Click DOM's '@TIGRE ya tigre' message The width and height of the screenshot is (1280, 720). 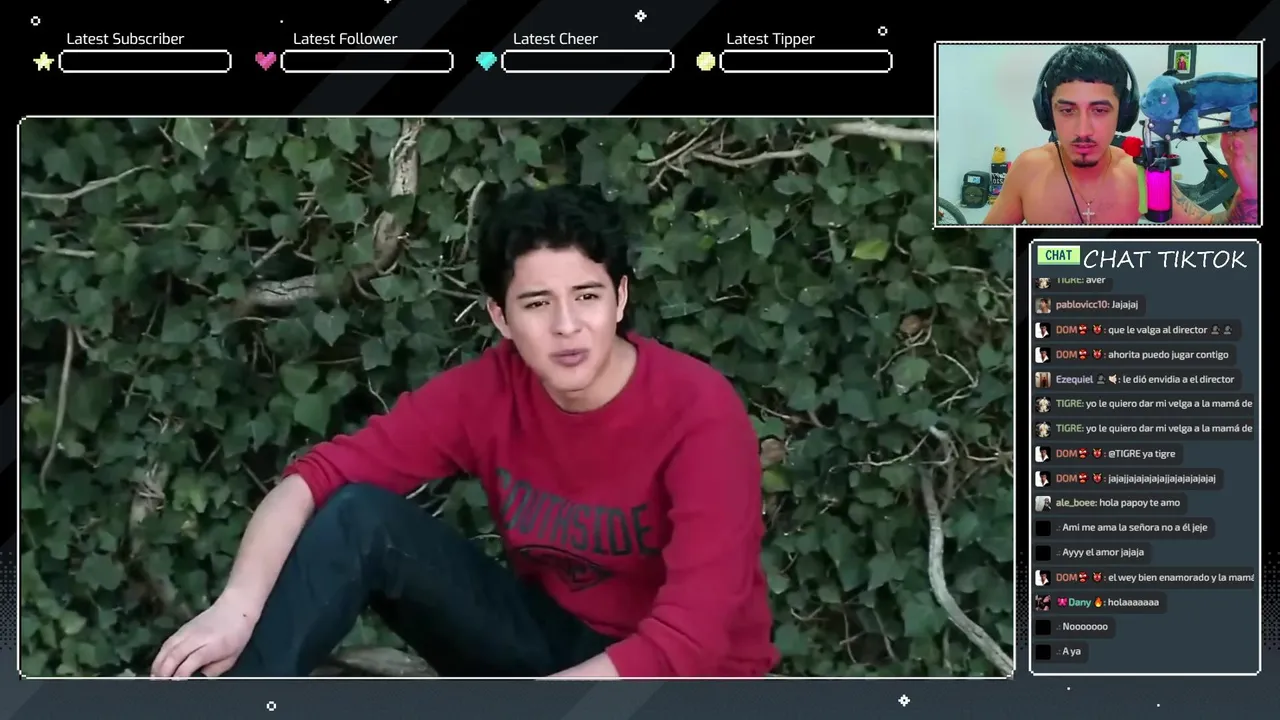(x=1141, y=454)
